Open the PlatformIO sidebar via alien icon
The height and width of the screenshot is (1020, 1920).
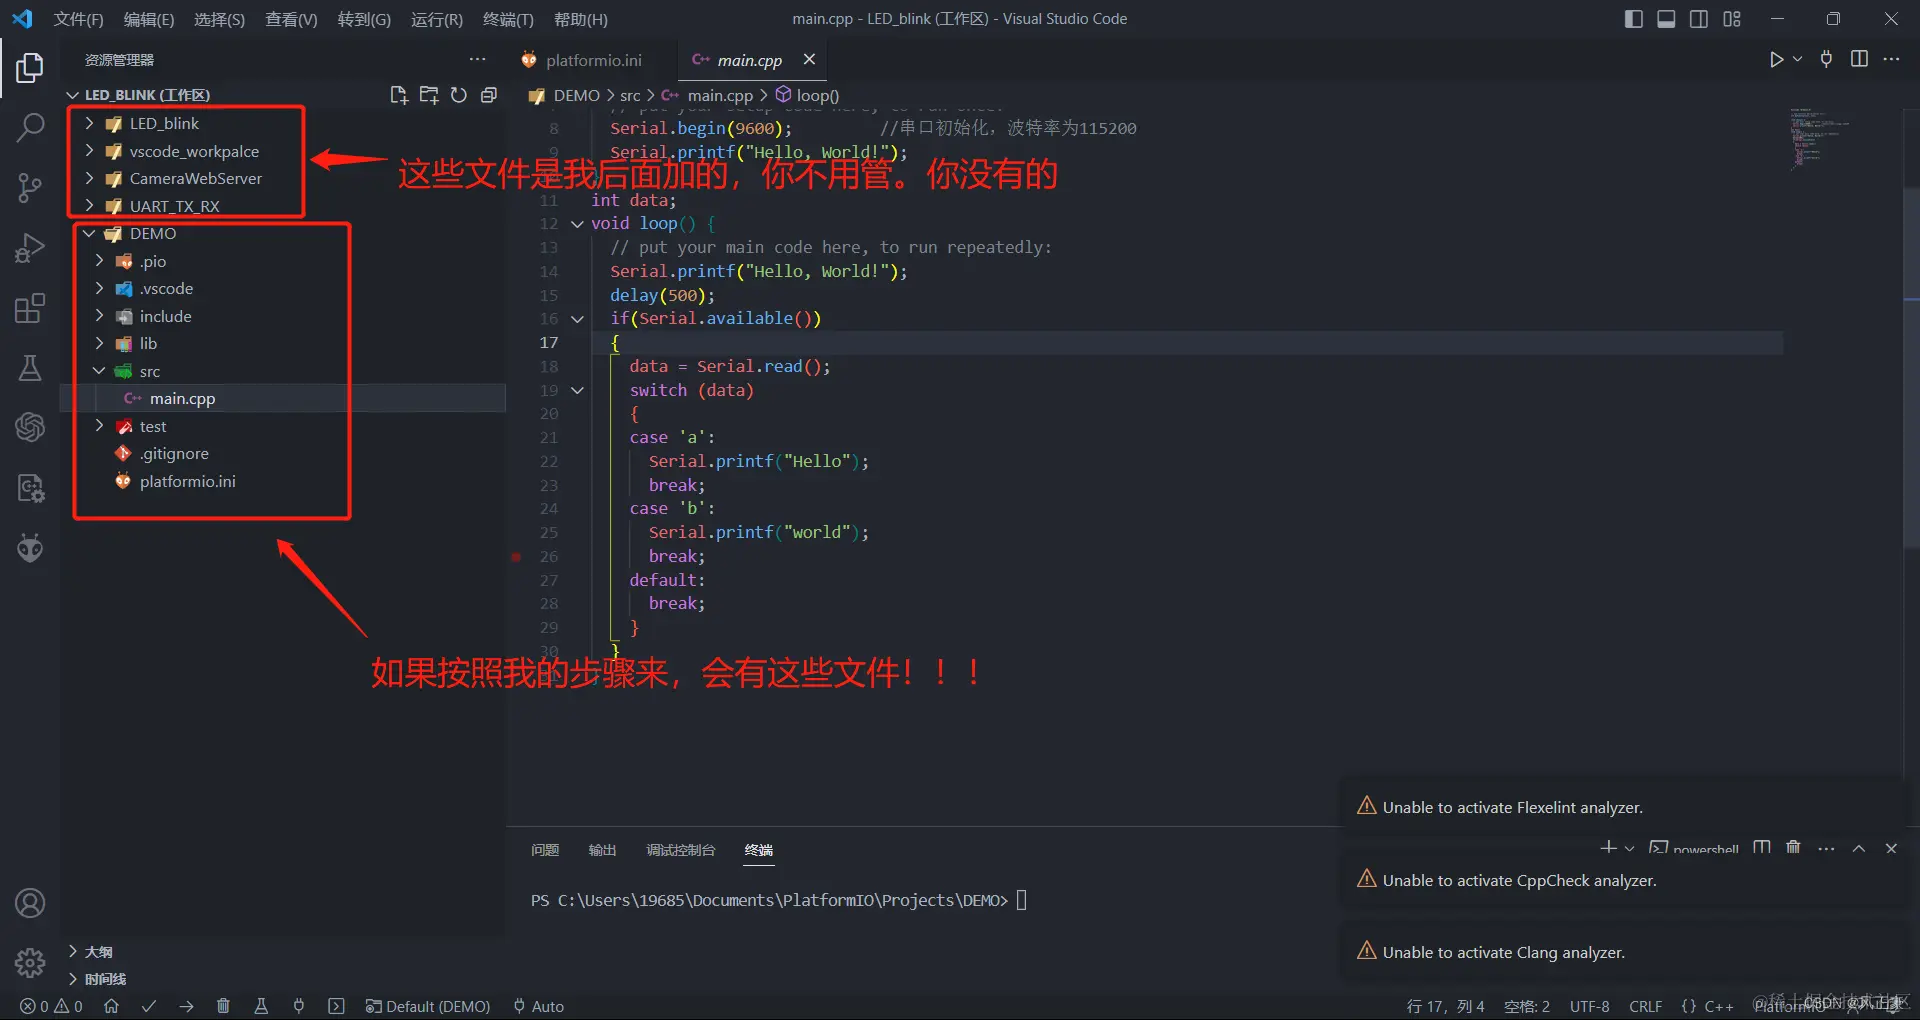click(x=30, y=547)
